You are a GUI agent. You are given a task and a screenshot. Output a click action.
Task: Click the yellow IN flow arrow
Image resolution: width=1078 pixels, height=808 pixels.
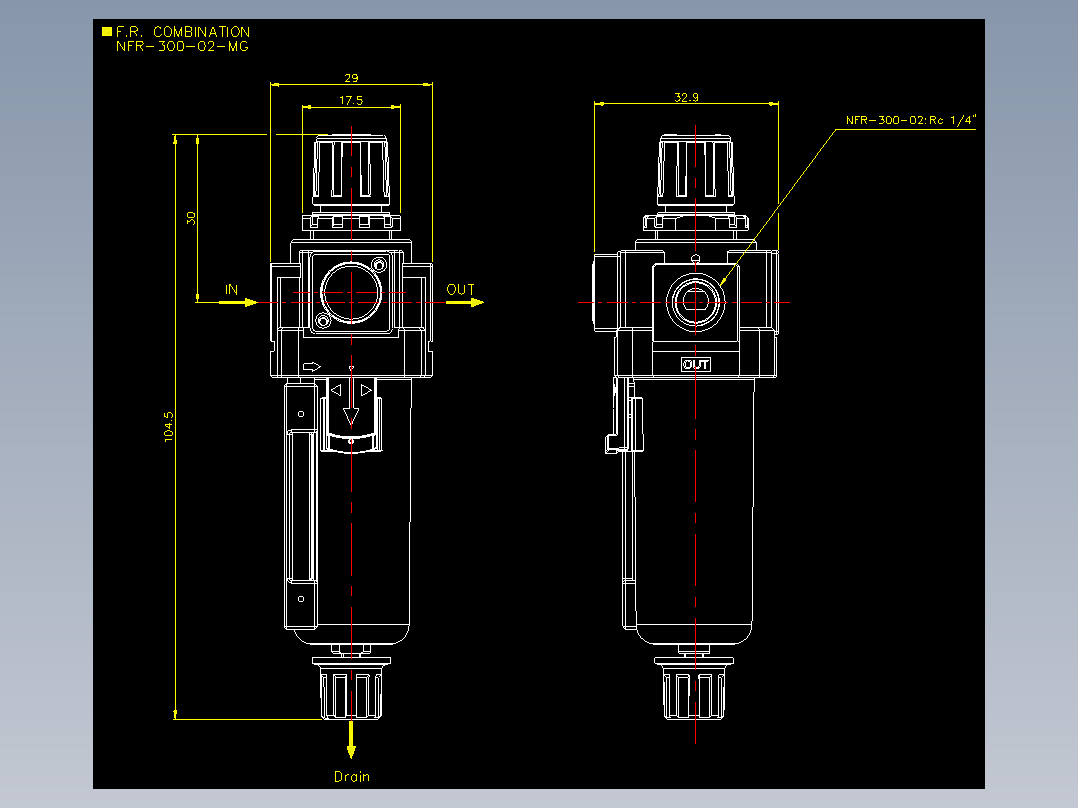238,302
